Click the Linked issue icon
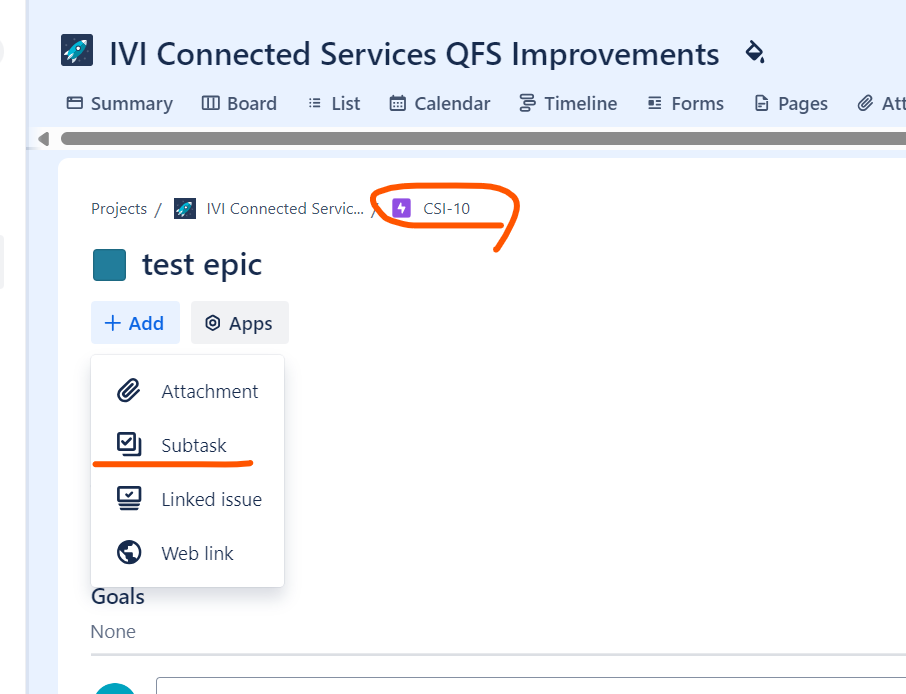This screenshot has width=906, height=694. click(x=129, y=498)
